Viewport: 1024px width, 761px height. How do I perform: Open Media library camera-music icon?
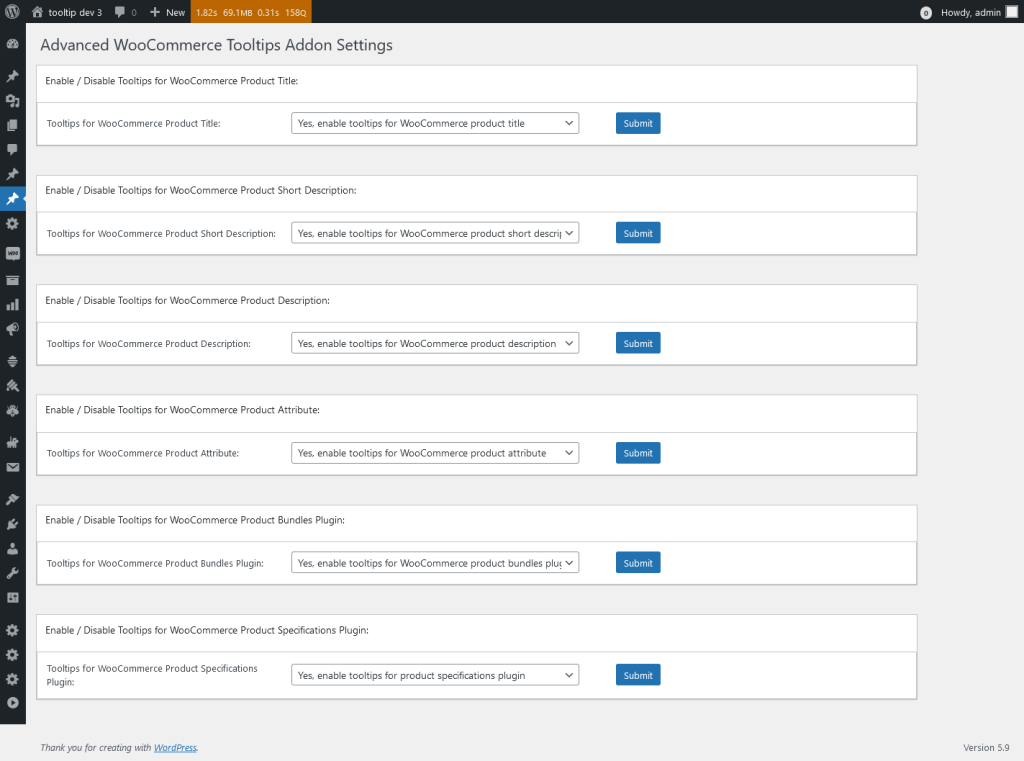pos(12,101)
